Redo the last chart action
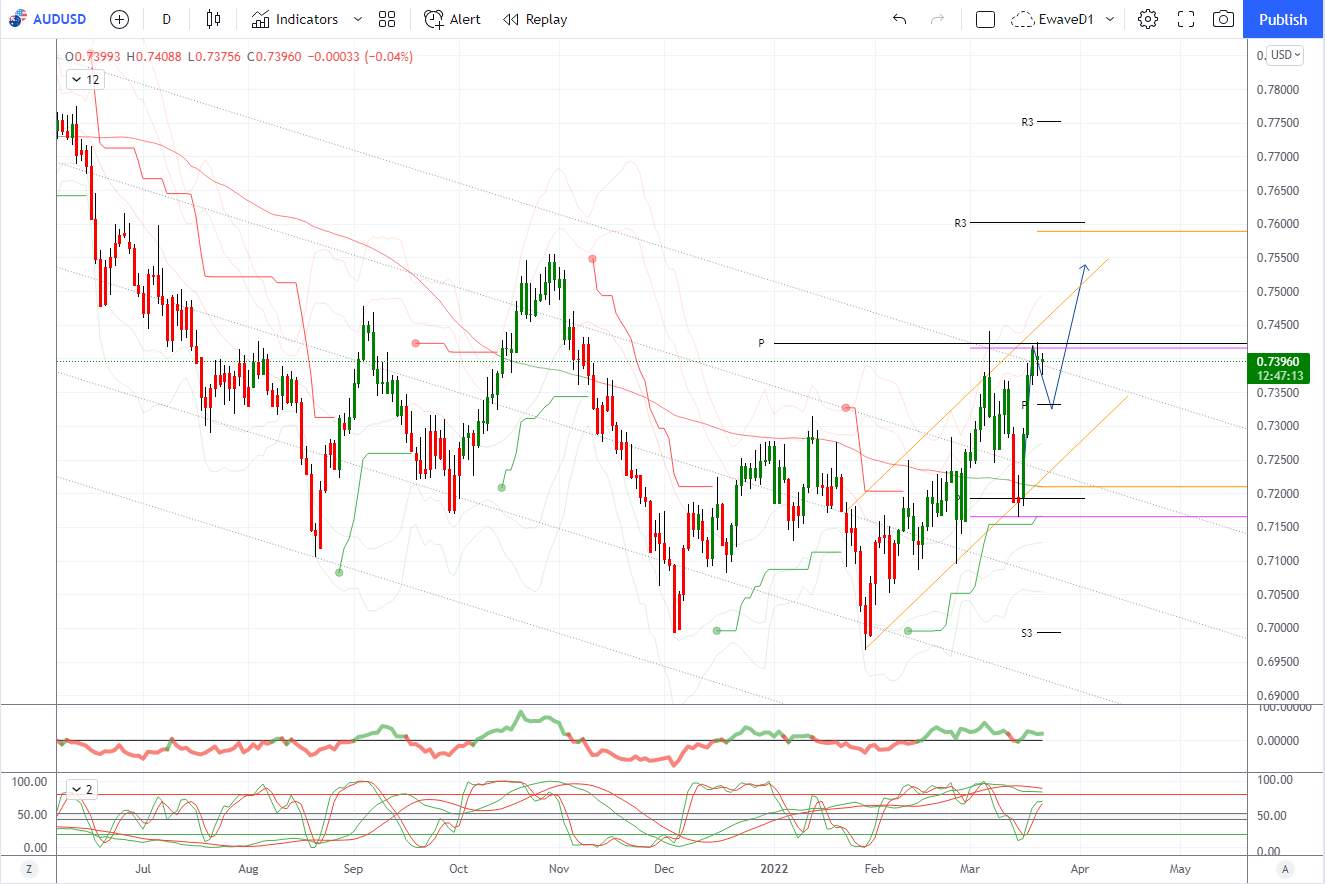 [x=937, y=19]
